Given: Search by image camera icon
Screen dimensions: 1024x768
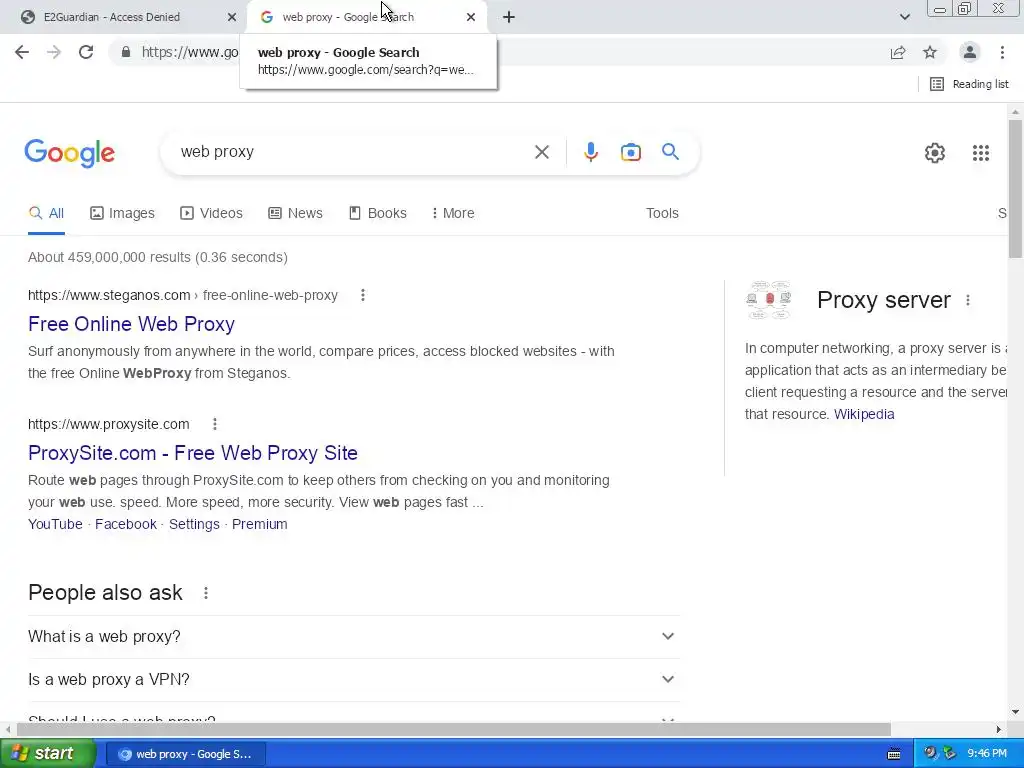Looking at the screenshot, I should click(630, 152).
